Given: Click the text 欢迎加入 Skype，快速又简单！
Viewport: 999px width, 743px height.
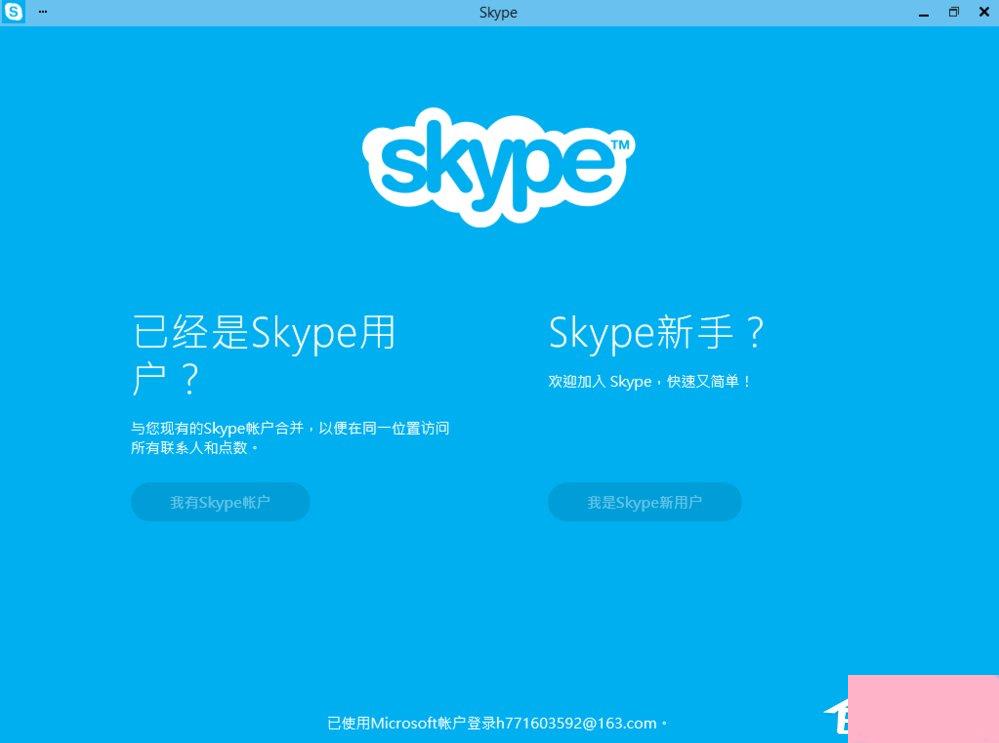Looking at the screenshot, I should coord(649,381).
